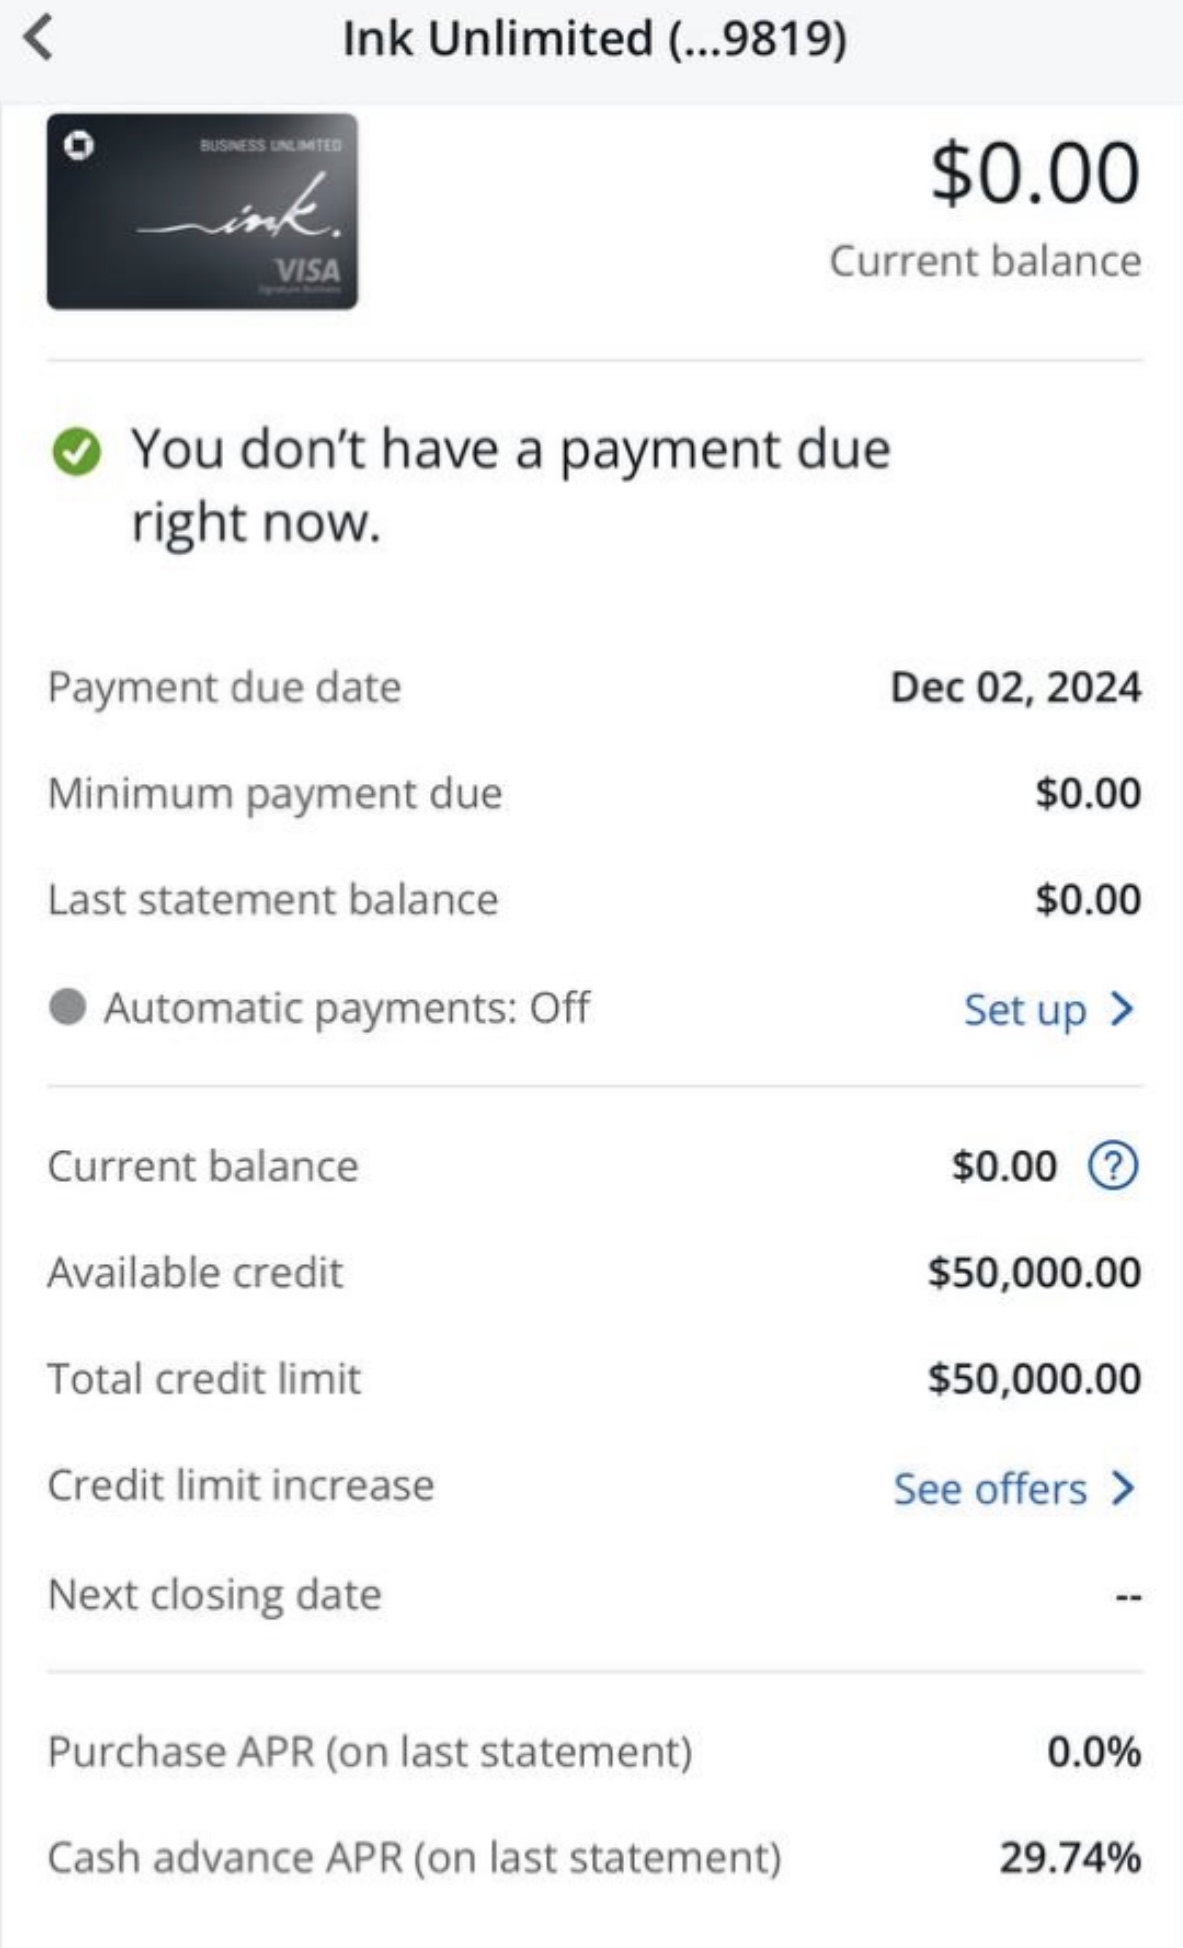Tap the gray automatic payments status dot
1183x1948 pixels.
point(67,1007)
